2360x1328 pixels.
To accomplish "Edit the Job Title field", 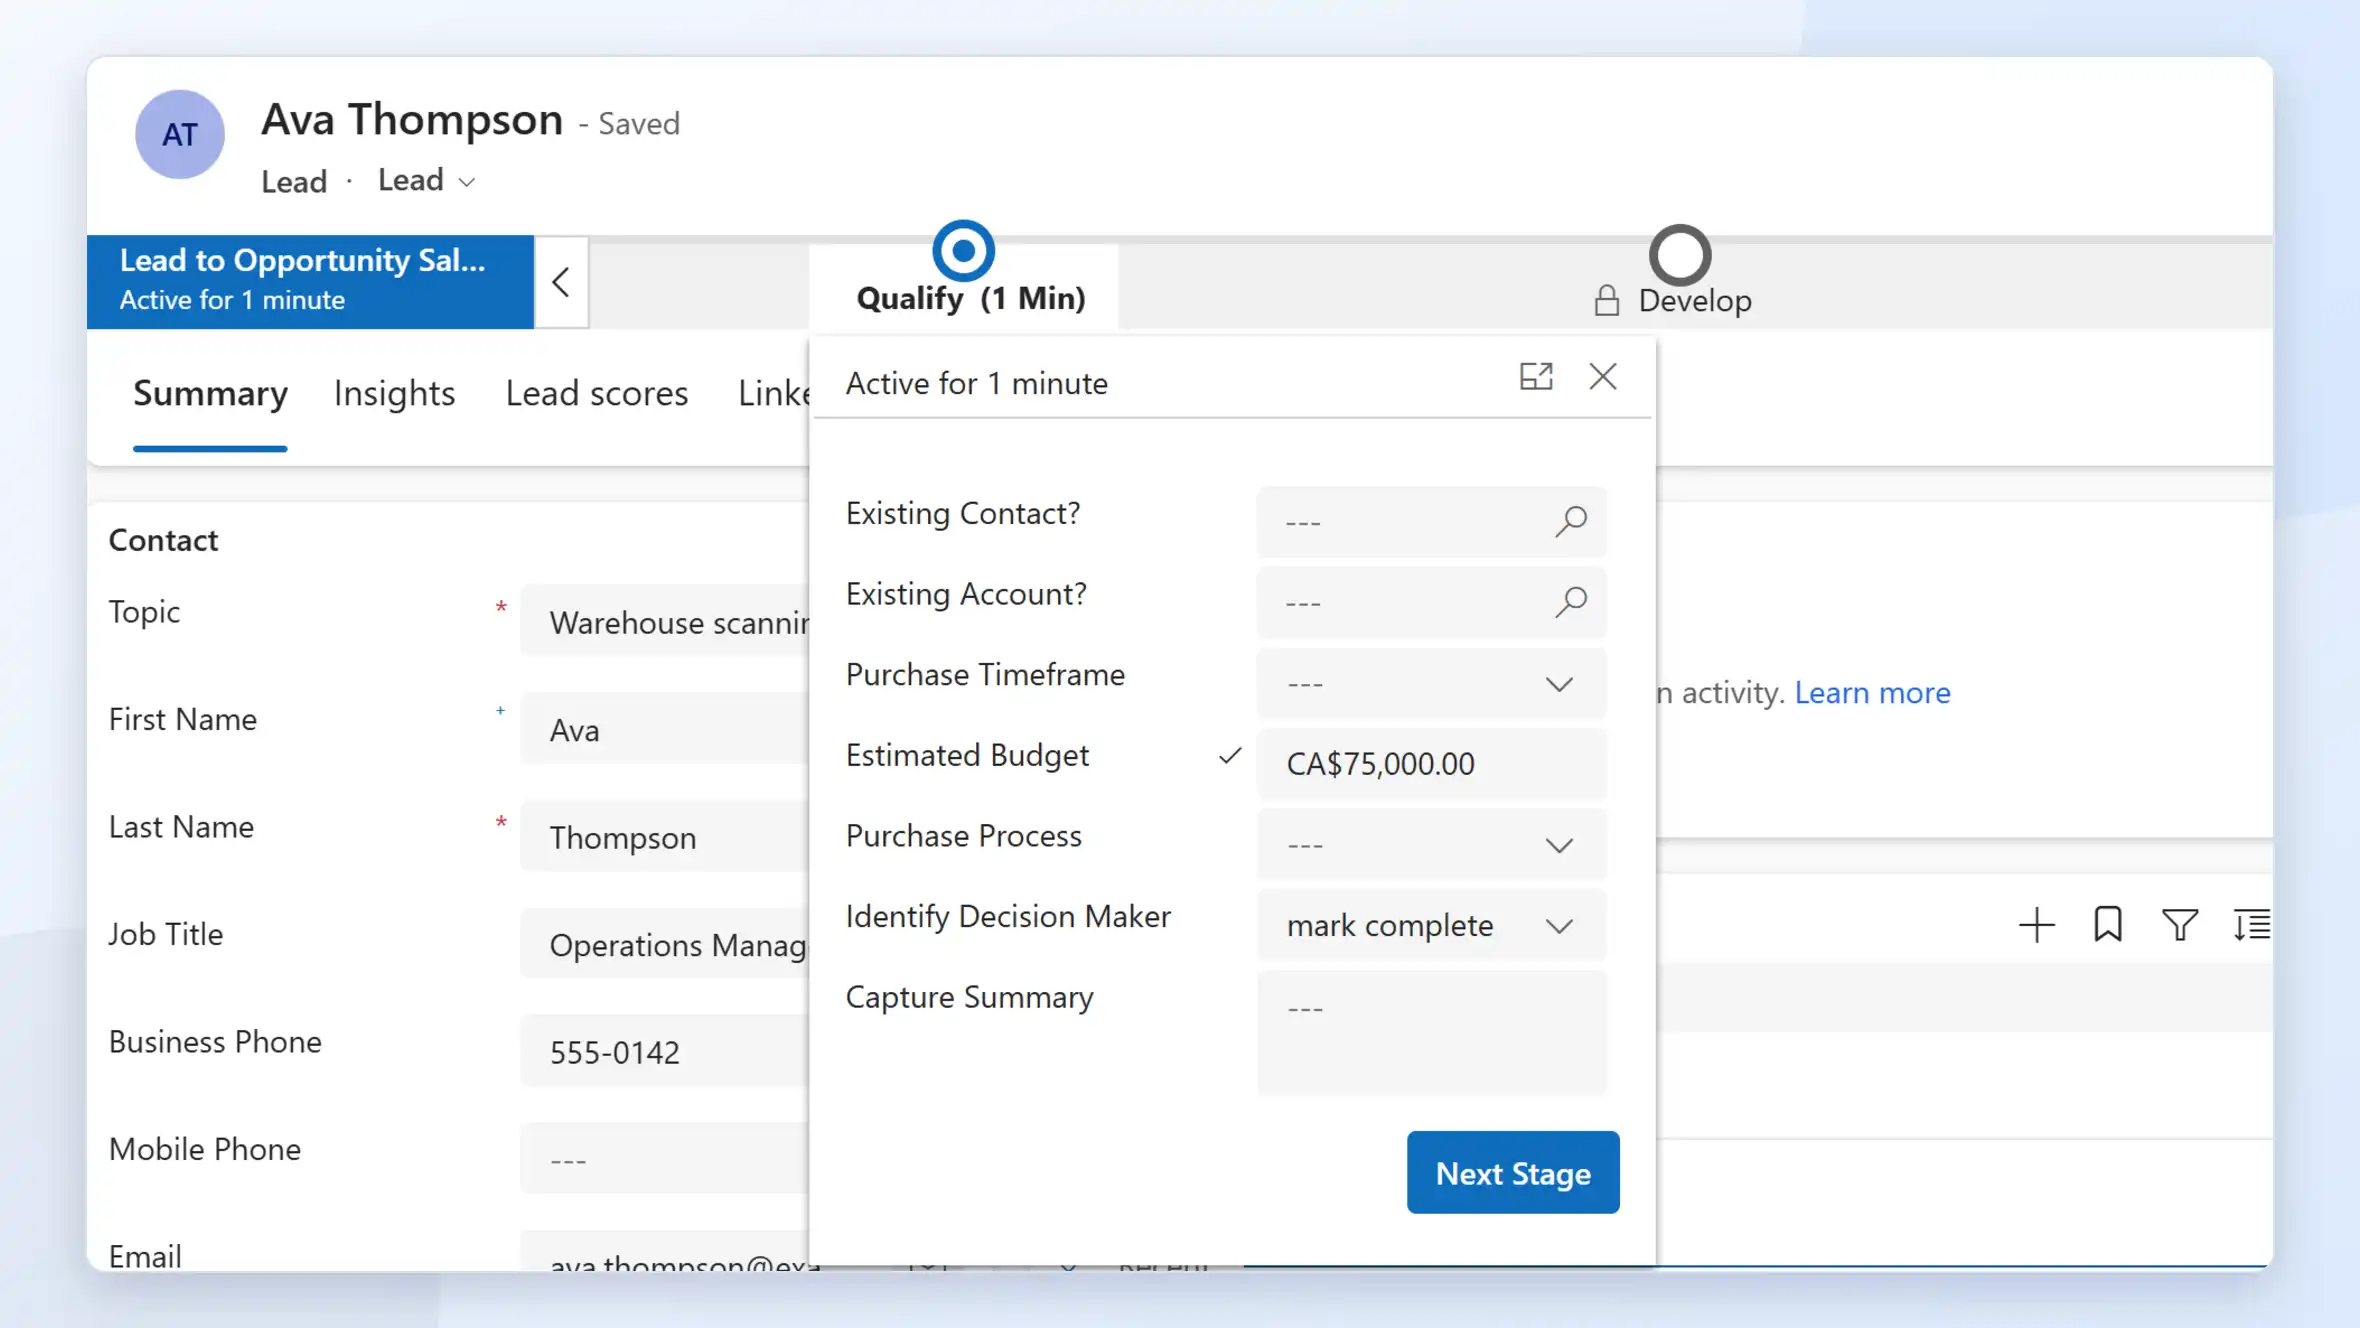I will 664,944.
